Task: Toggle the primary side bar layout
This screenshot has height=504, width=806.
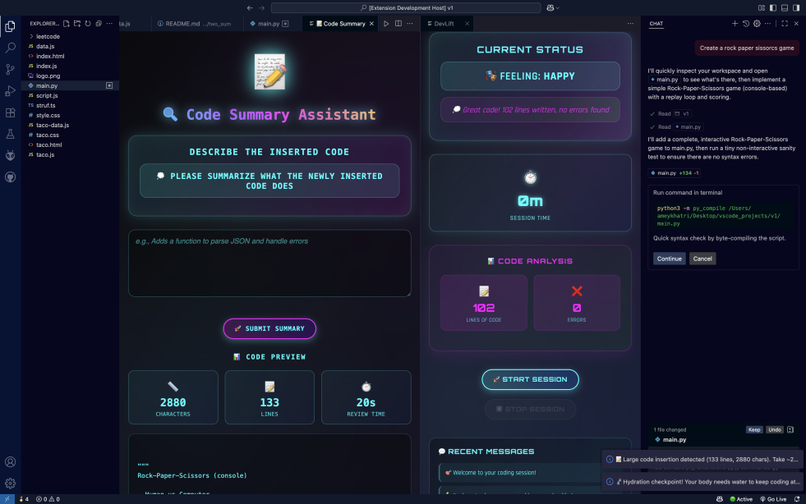Action: (773, 8)
